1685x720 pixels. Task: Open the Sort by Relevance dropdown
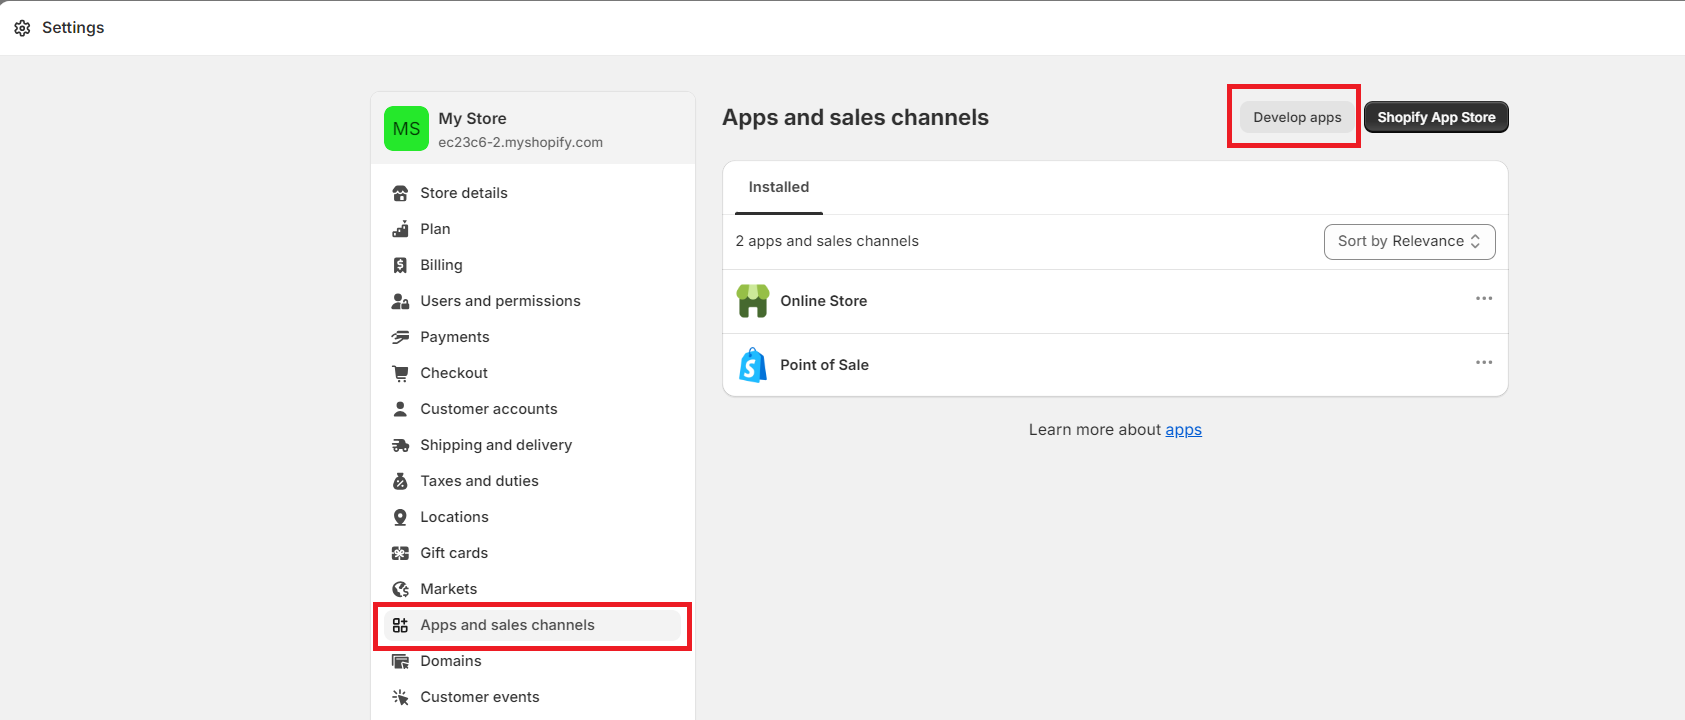[x=1409, y=242]
